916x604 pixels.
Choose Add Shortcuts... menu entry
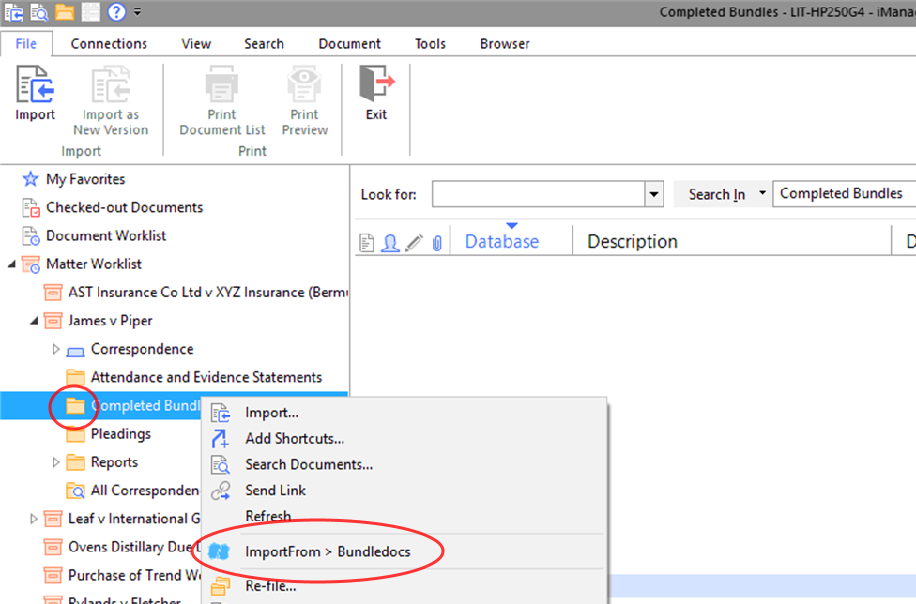tap(404, 439)
